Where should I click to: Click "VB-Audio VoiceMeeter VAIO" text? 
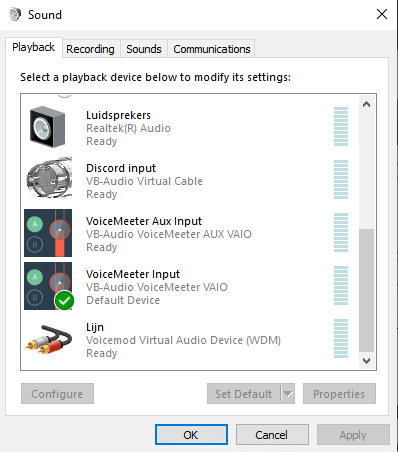(157, 287)
